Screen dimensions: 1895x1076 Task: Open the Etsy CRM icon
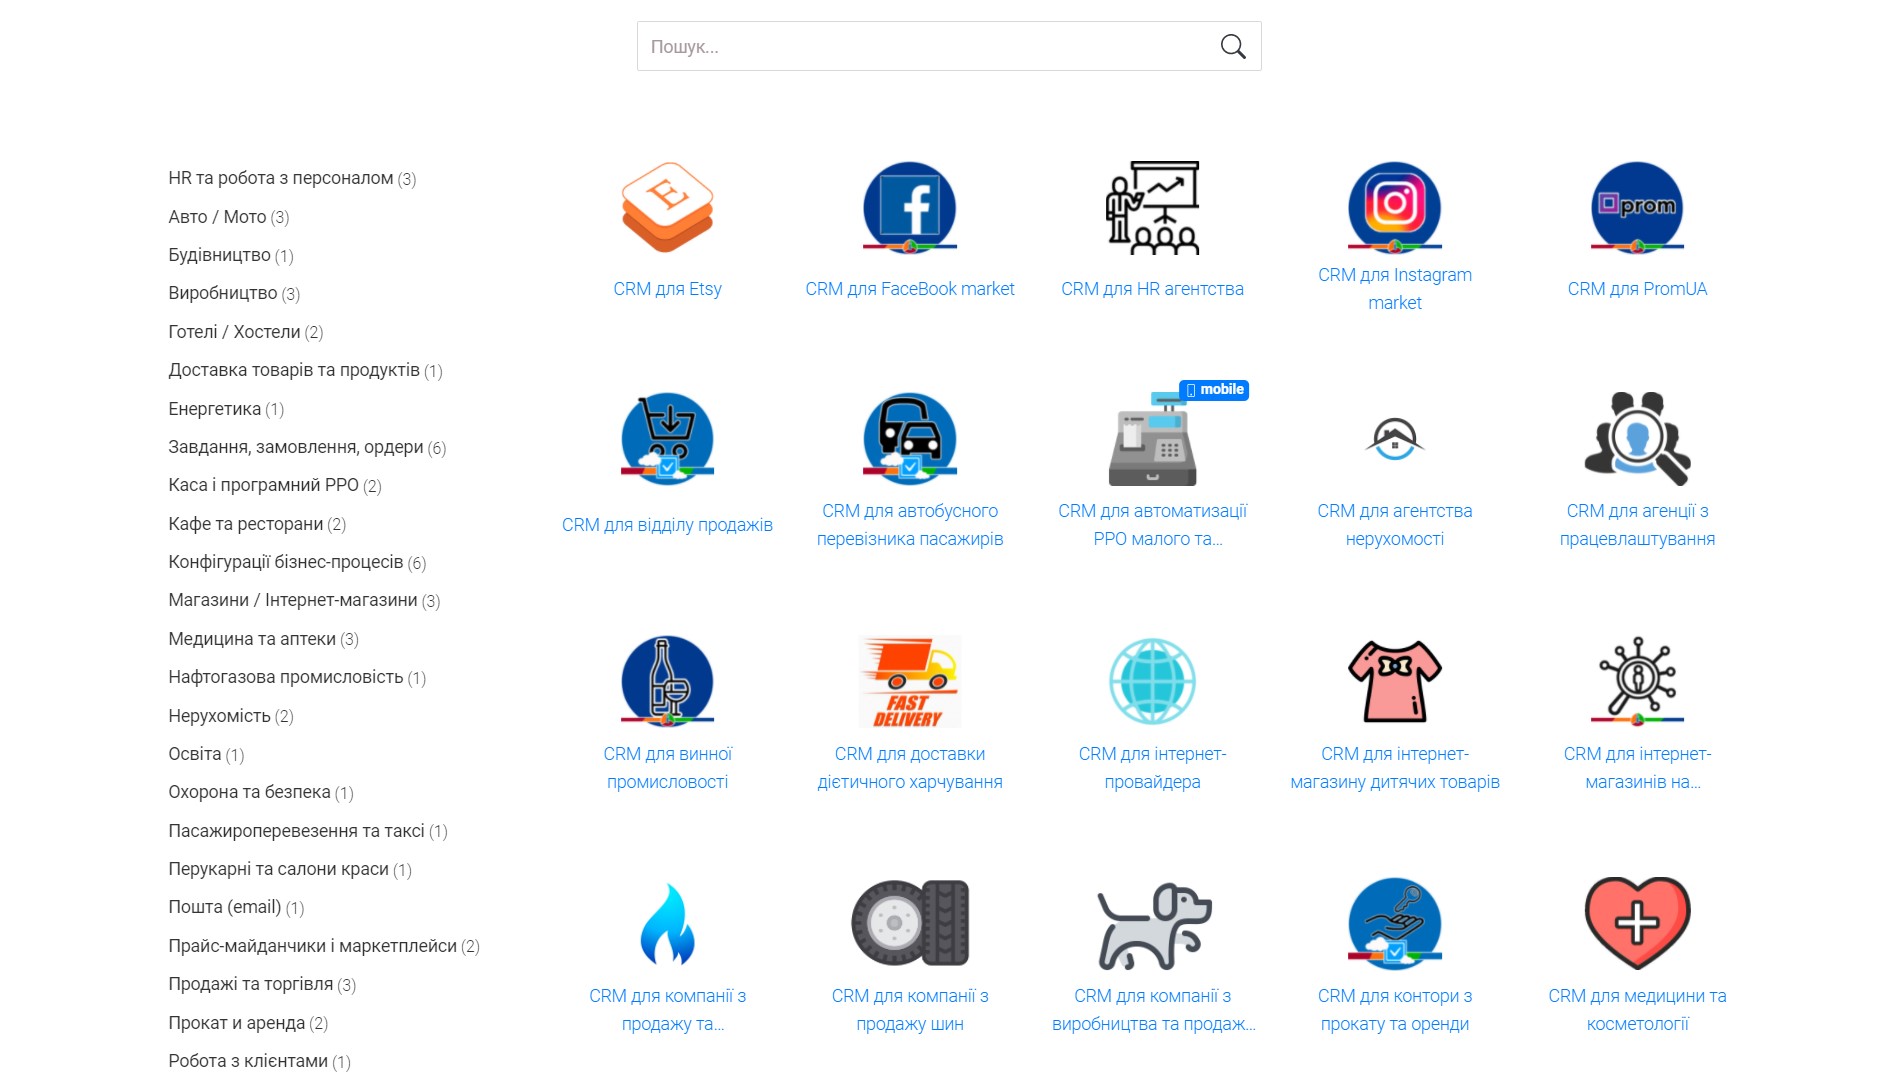pos(667,208)
